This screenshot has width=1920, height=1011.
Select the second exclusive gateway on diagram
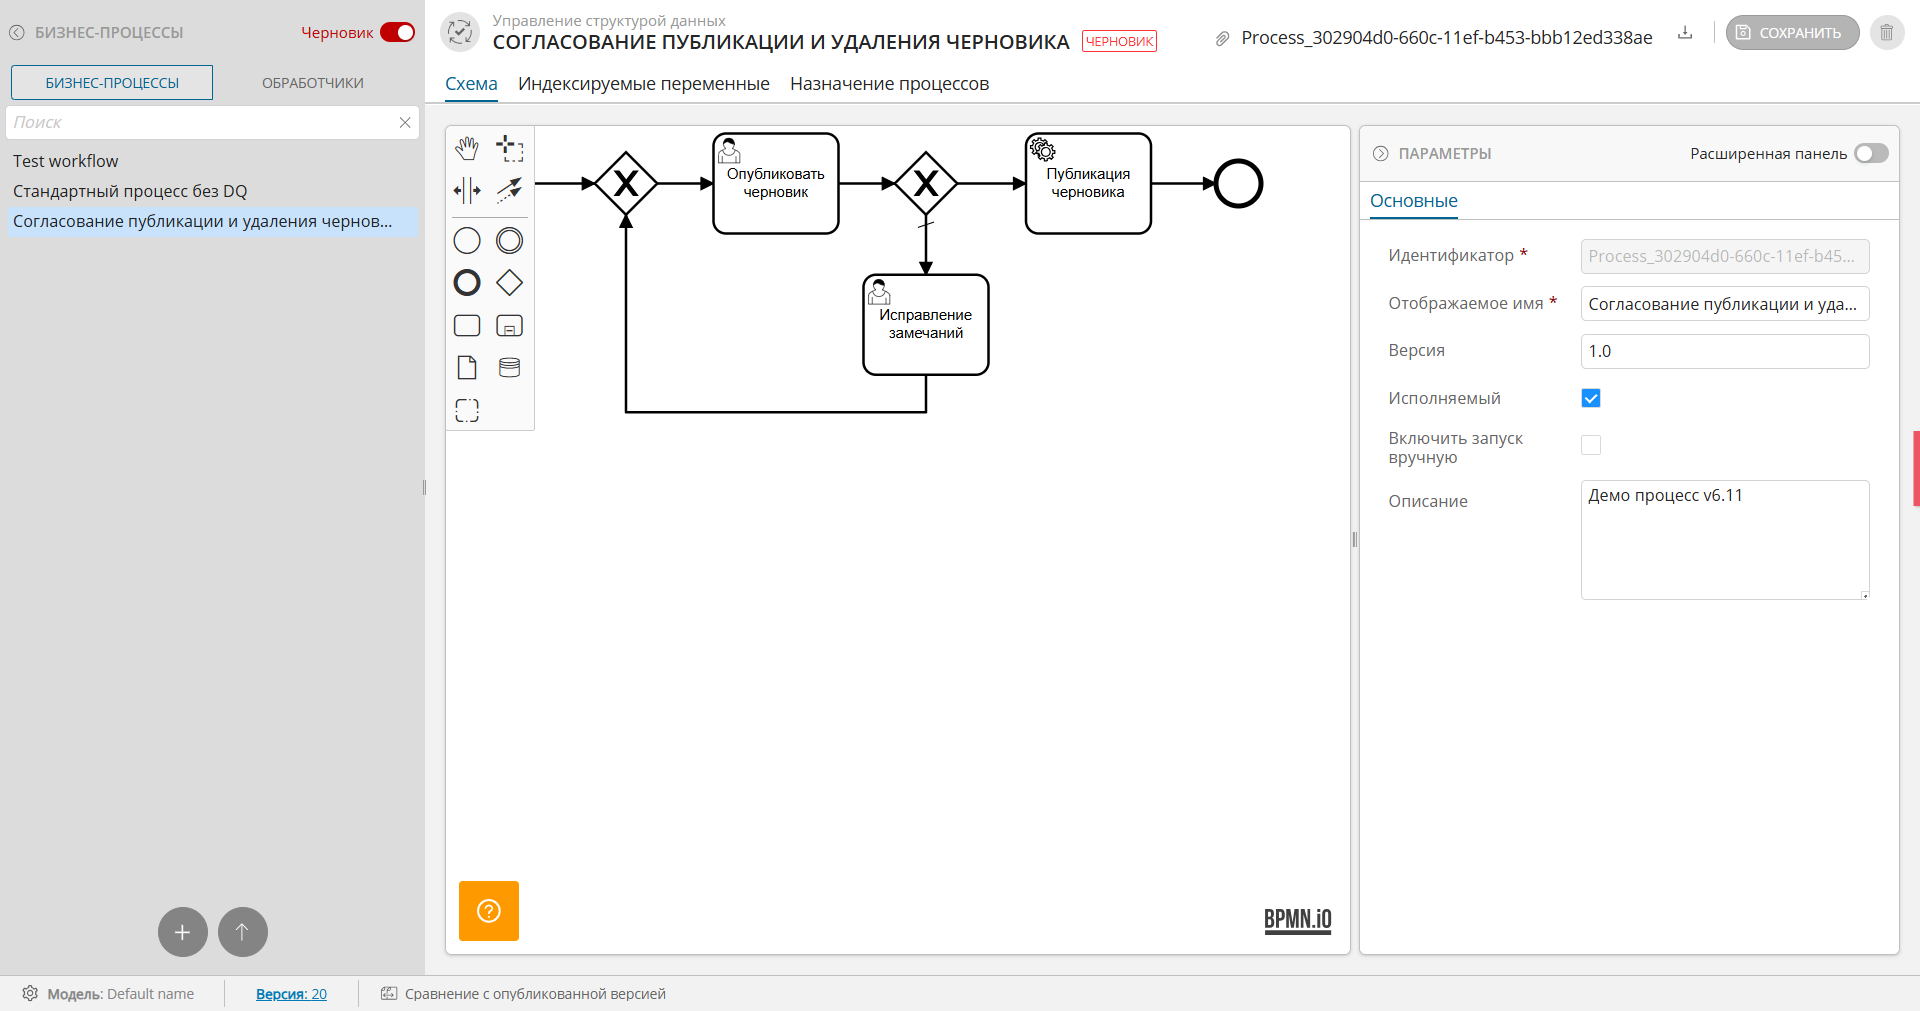click(926, 183)
